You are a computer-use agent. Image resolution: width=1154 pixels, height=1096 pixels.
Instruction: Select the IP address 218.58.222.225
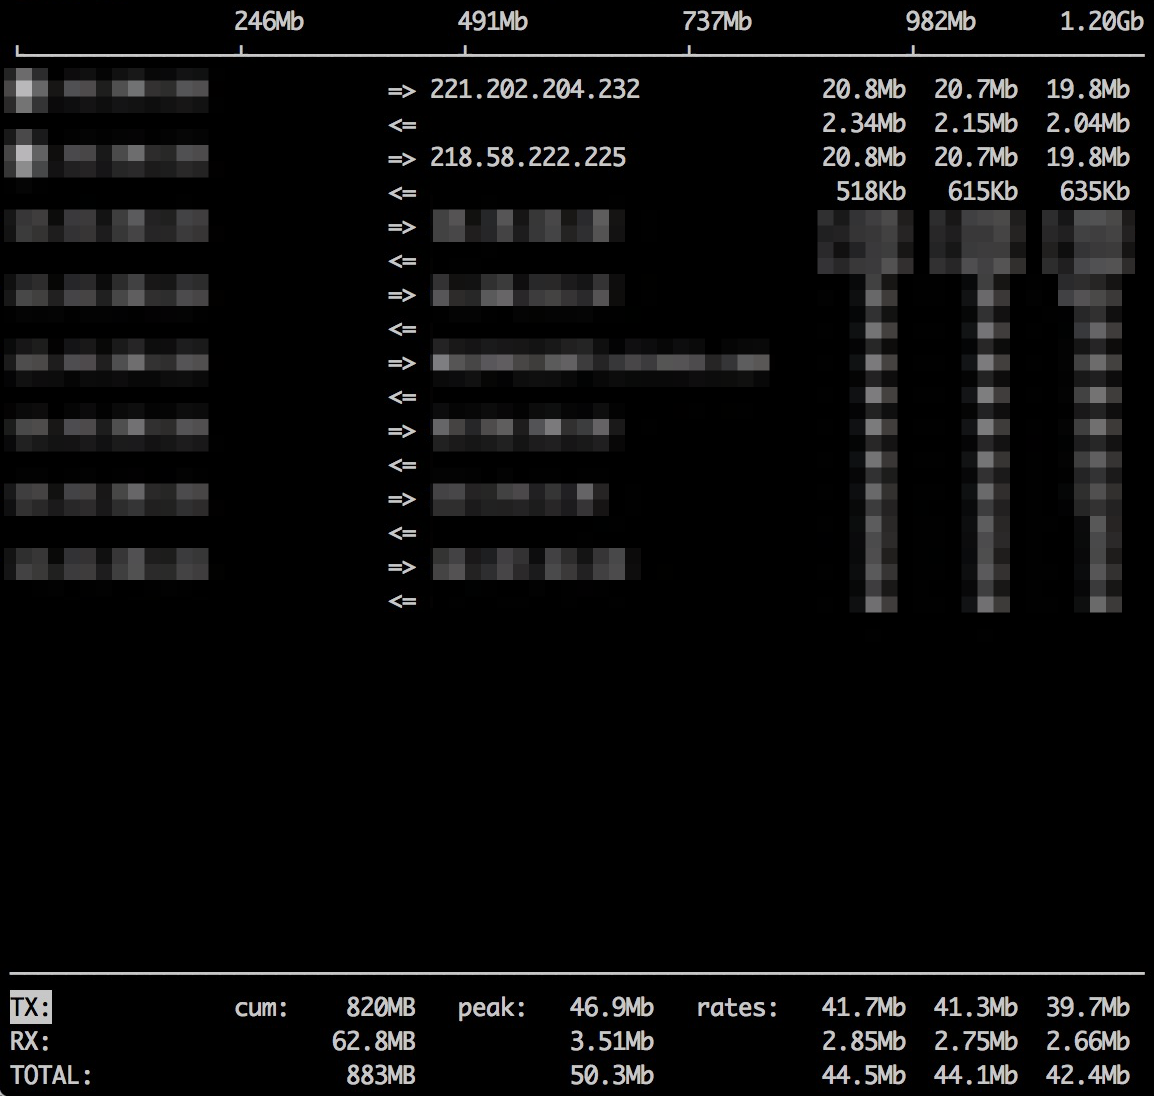tap(528, 158)
